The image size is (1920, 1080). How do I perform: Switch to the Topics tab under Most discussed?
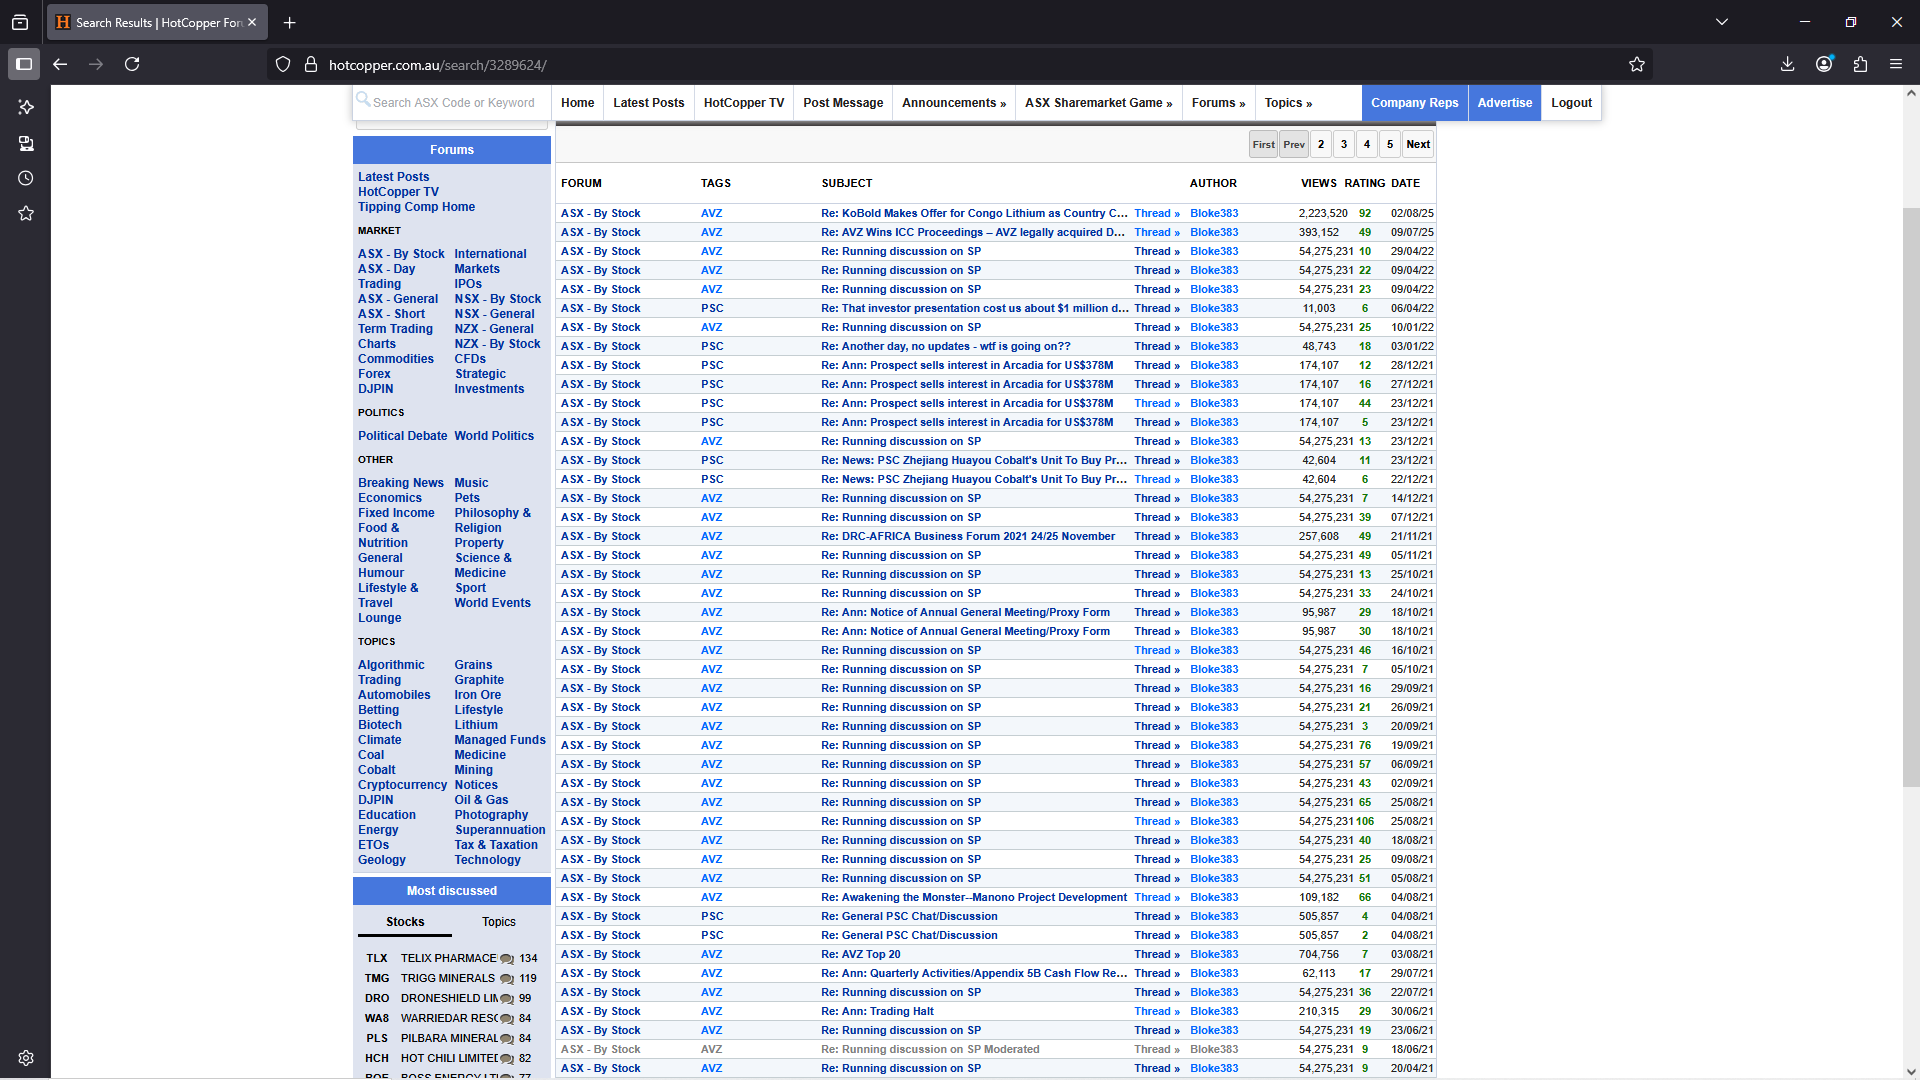[x=498, y=922]
